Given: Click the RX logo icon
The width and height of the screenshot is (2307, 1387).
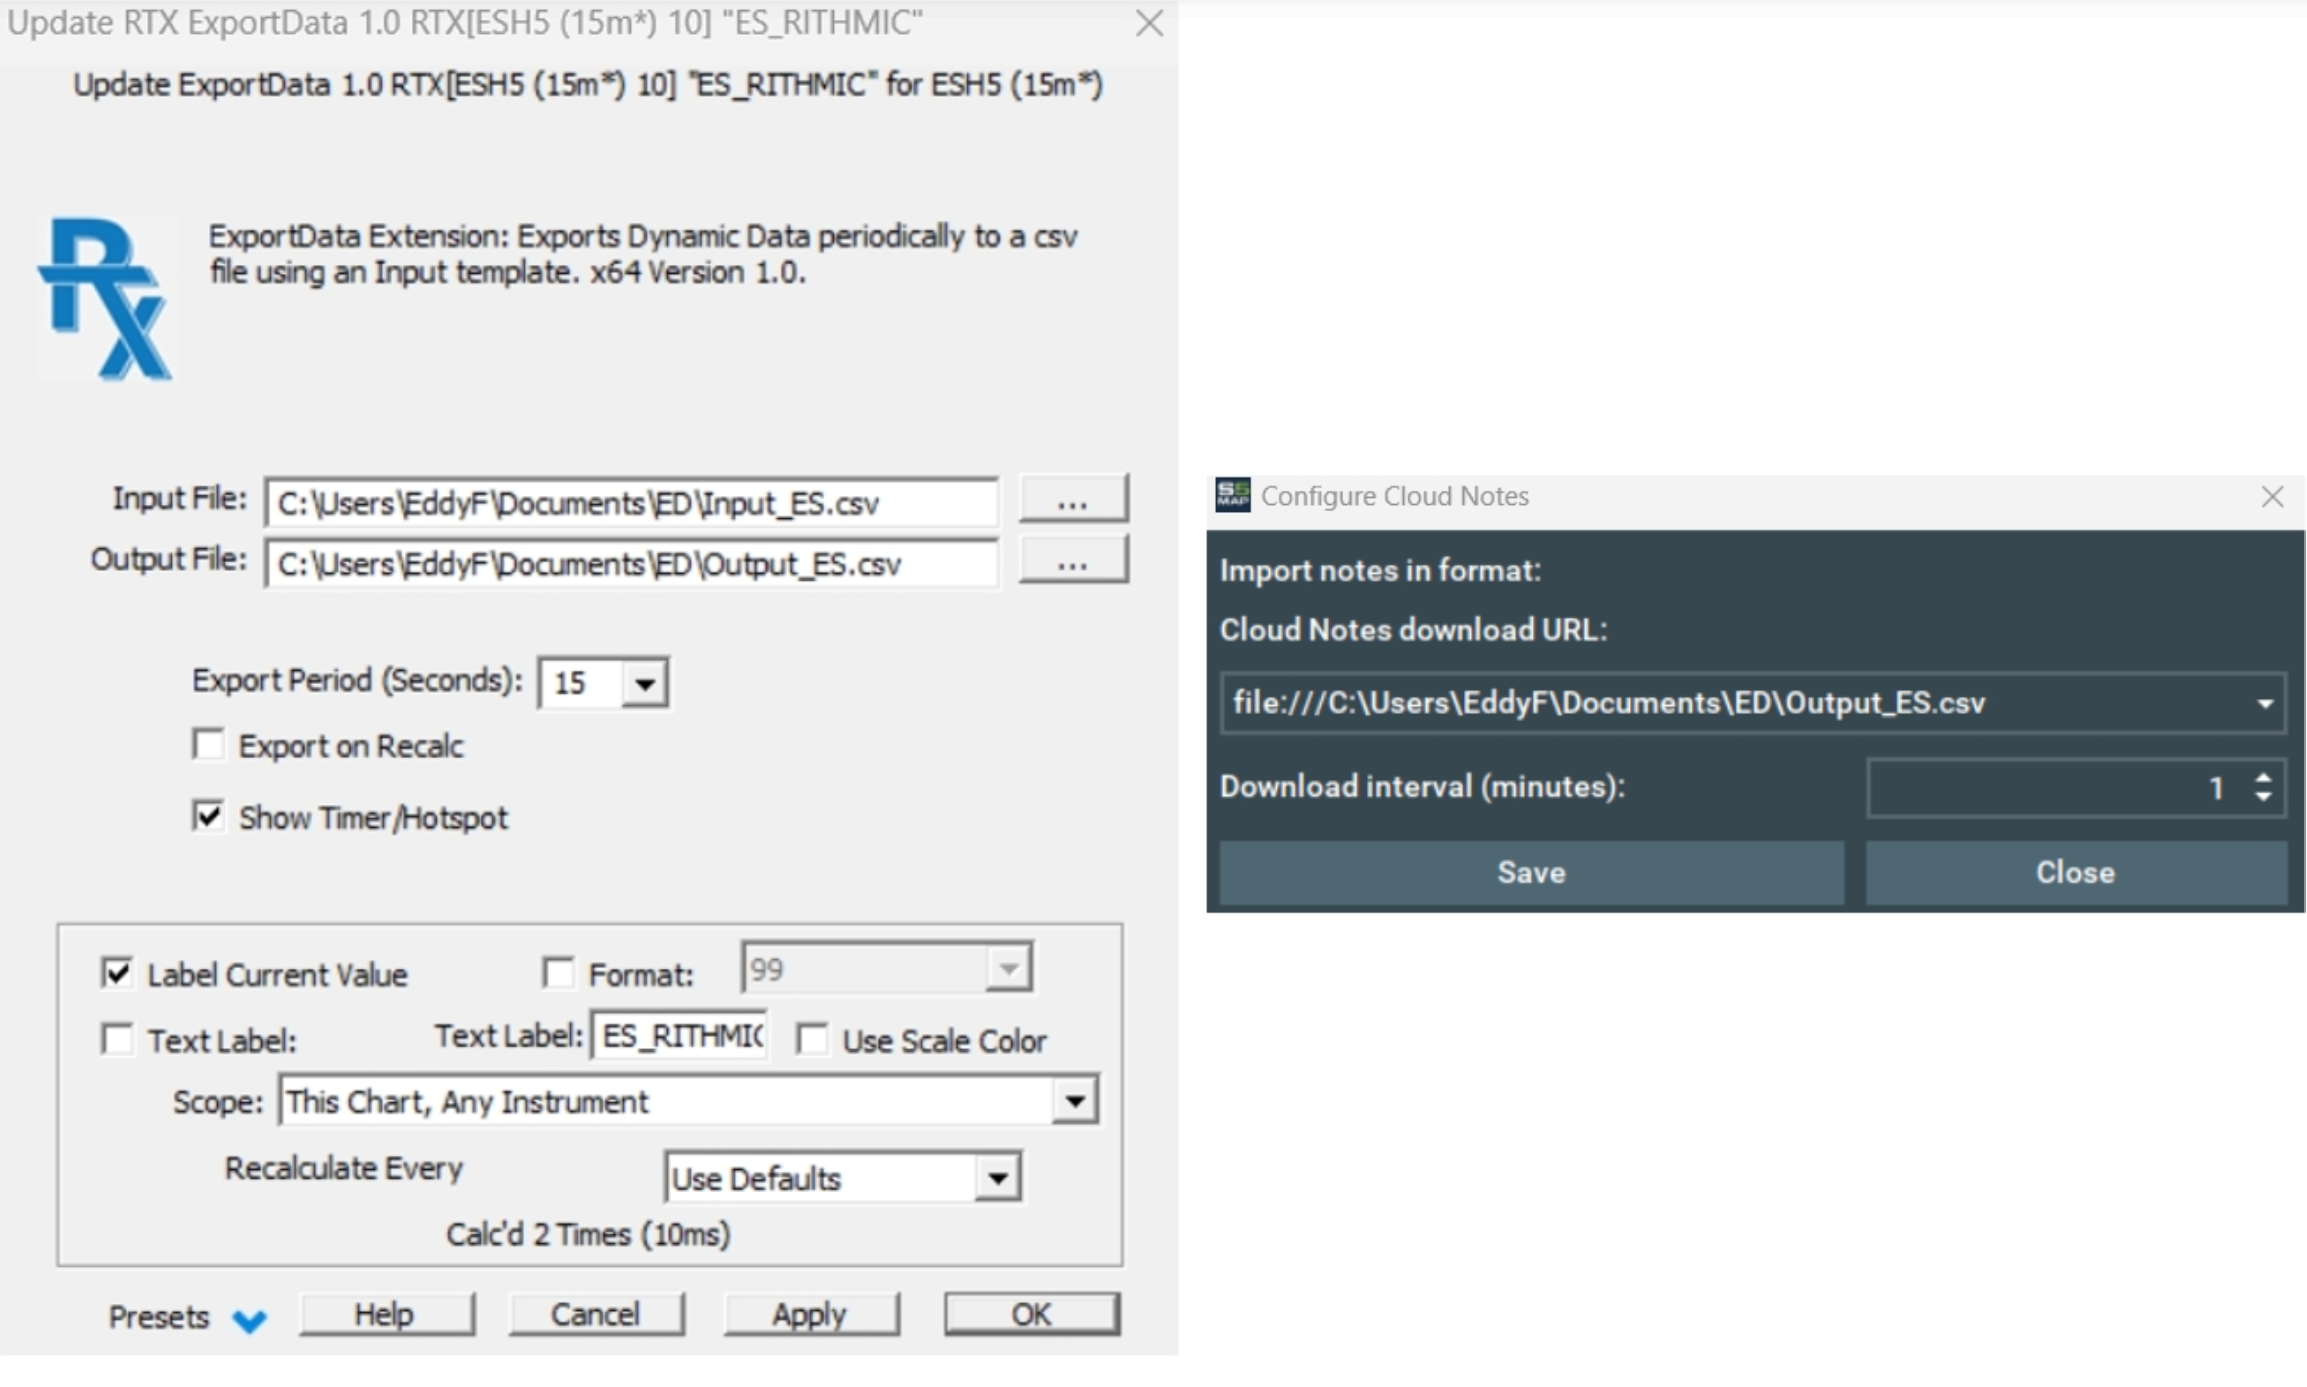Looking at the screenshot, I should pos(106,299).
